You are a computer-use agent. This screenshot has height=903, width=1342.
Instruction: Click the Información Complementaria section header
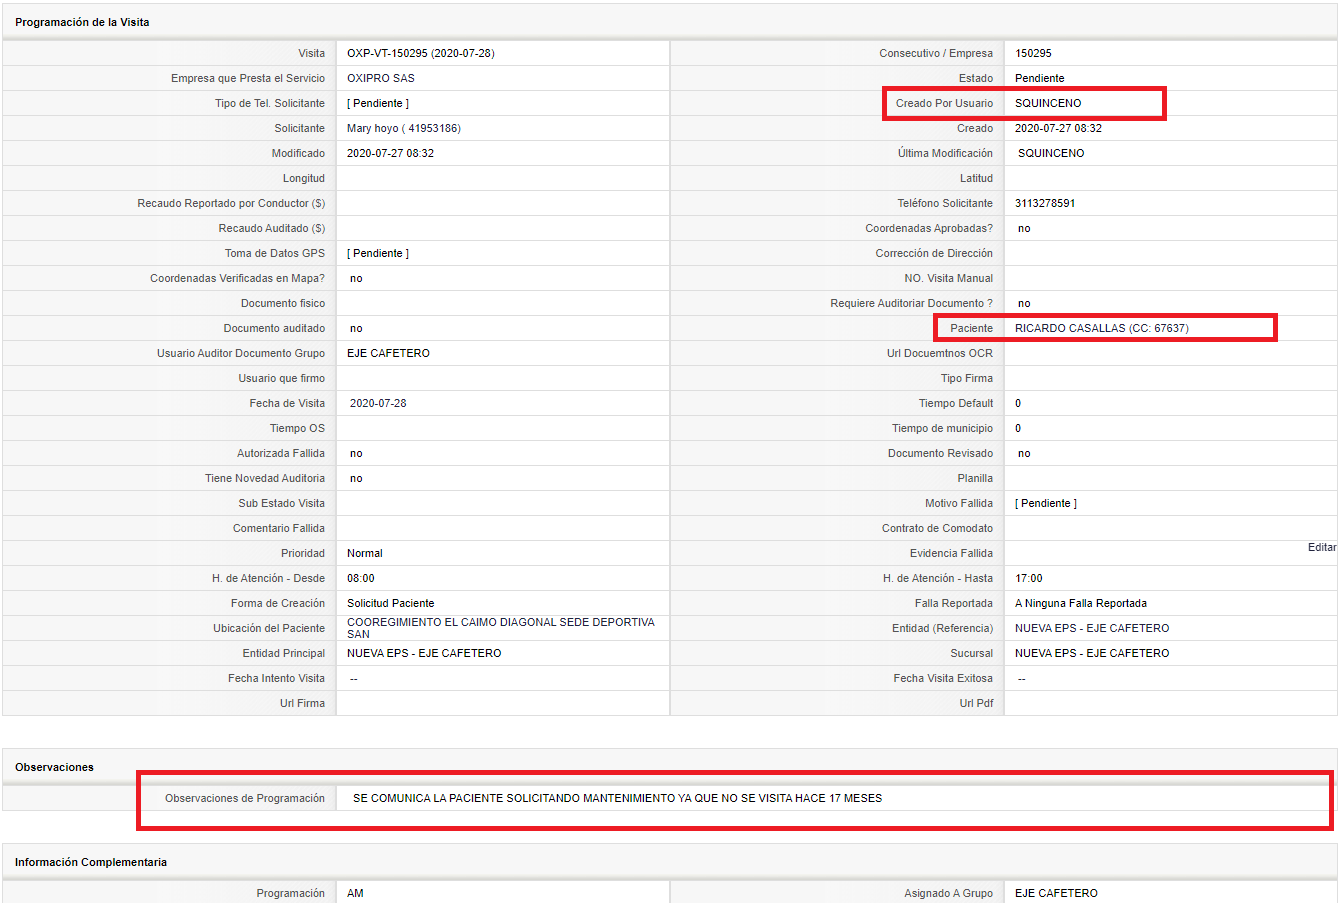[91, 862]
